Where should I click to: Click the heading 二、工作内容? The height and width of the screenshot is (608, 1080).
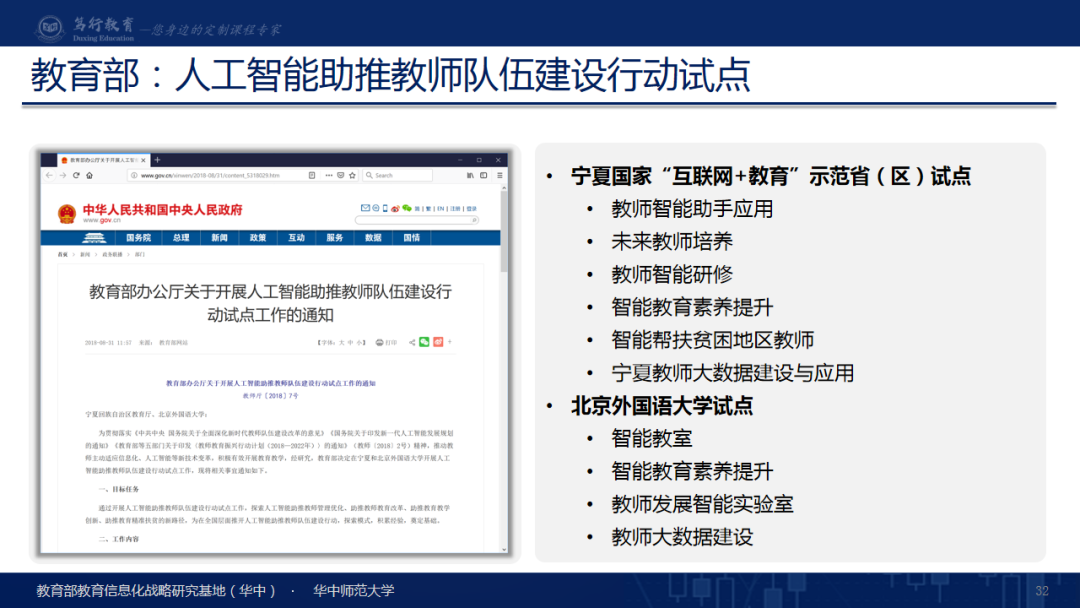pyautogui.click(x=118, y=539)
